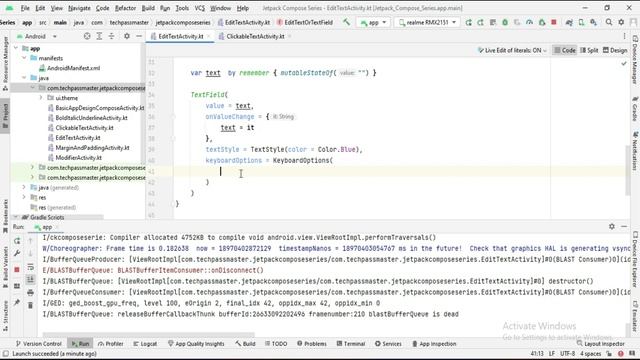Print Run console output
This screenshot has height=360, width=640.
point(30,292)
